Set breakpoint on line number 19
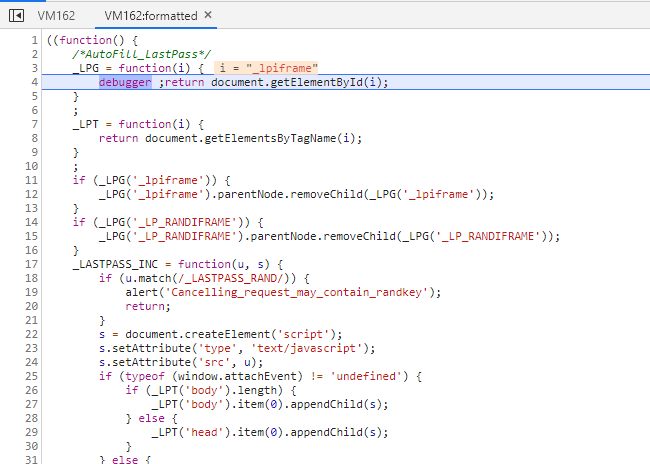Screen dimensions: 650x464 point(32,292)
